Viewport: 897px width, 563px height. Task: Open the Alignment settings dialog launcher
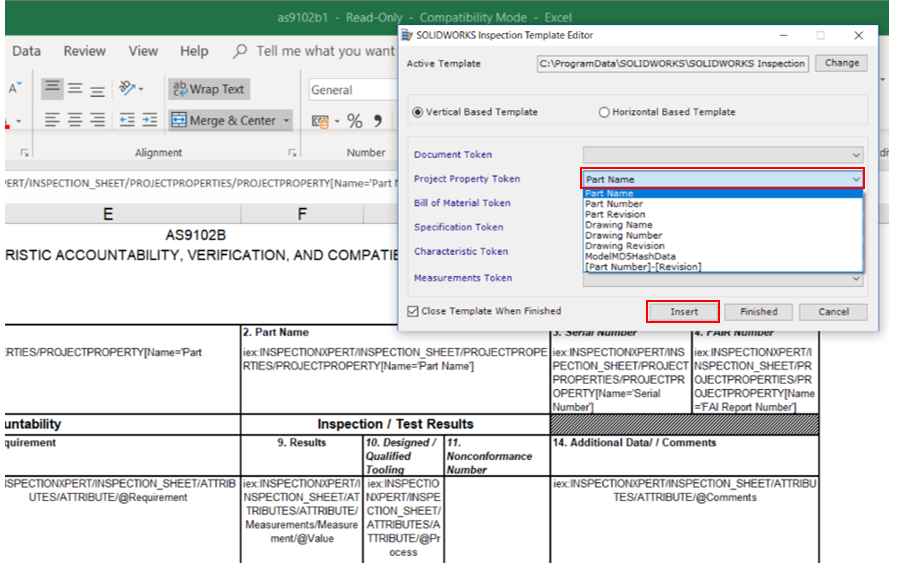click(x=292, y=152)
